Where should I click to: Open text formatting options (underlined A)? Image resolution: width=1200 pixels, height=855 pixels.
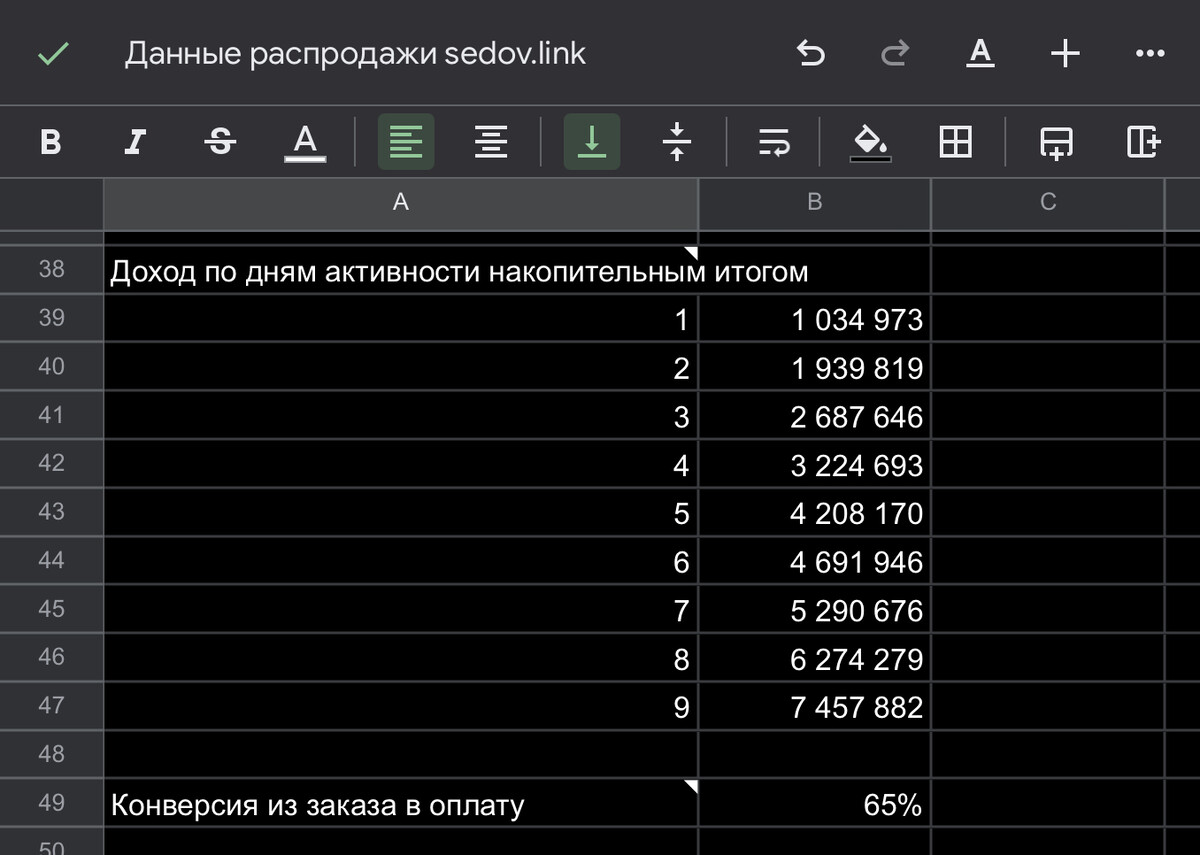(x=981, y=53)
